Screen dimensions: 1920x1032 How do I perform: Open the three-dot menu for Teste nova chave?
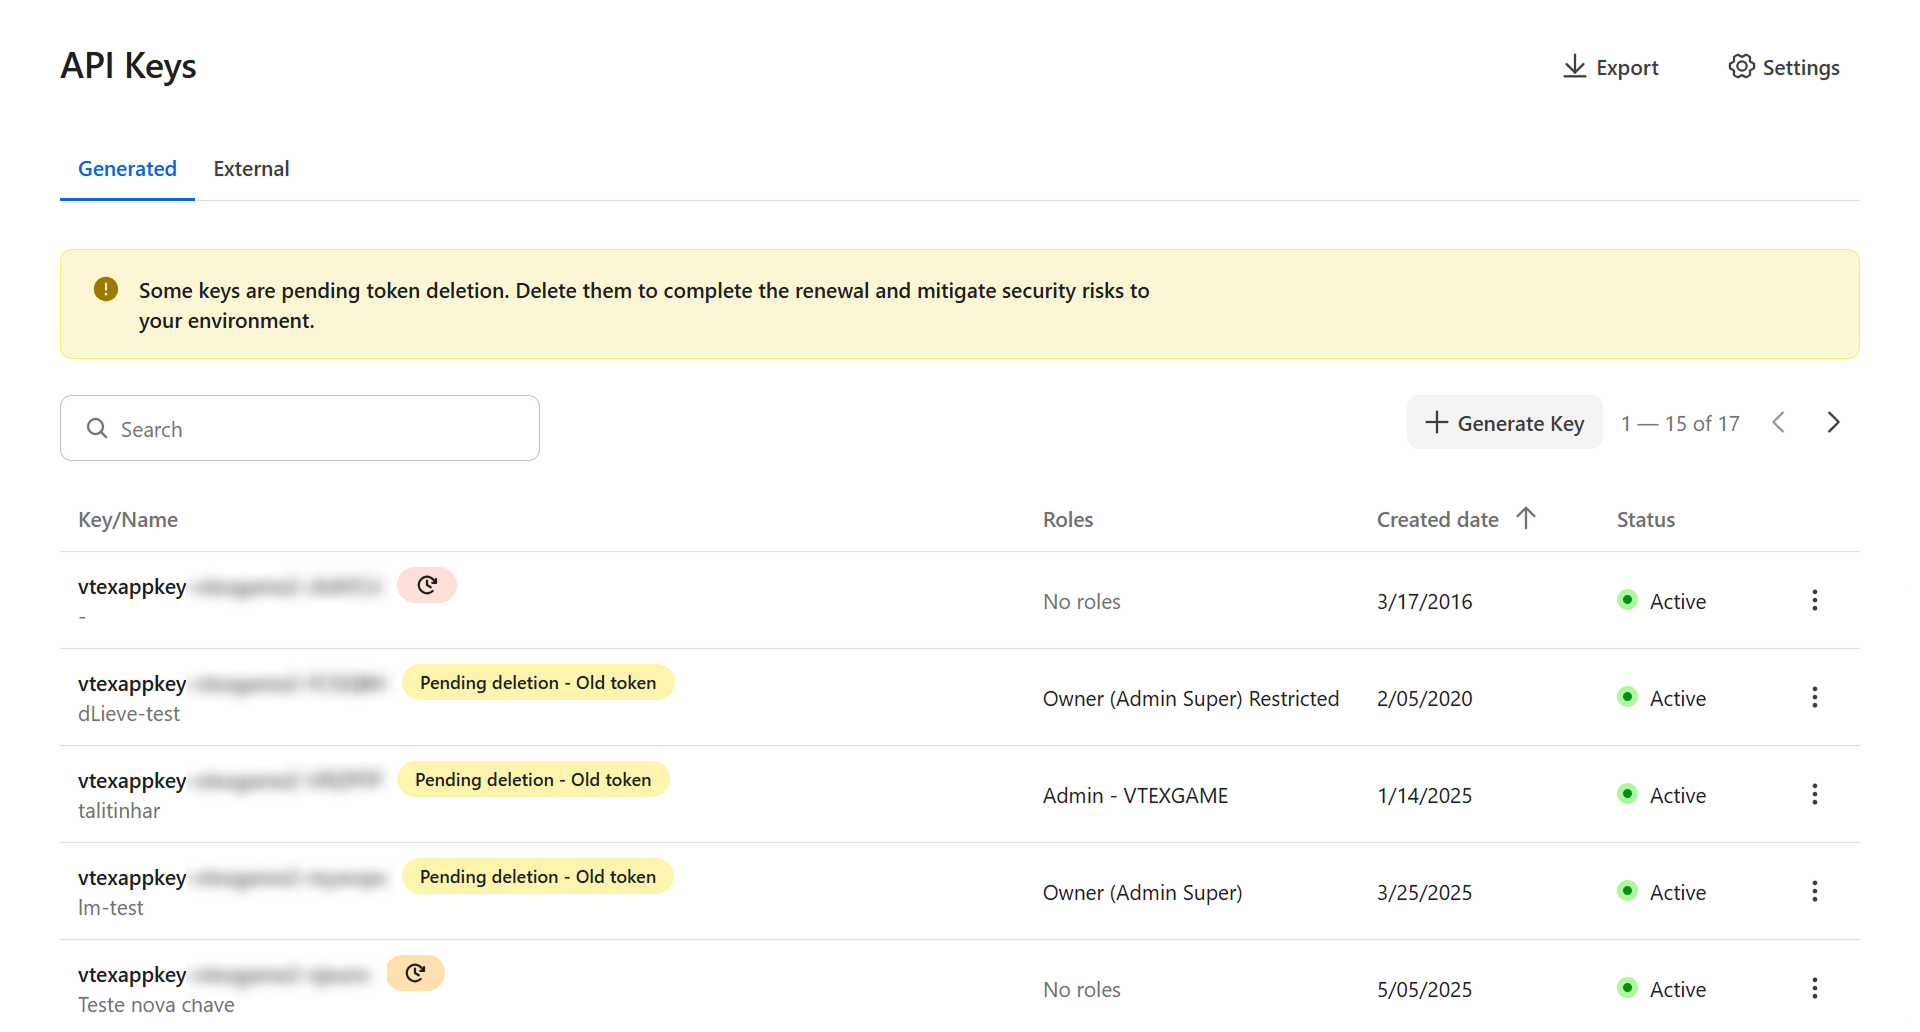click(x=1813, y=988)
